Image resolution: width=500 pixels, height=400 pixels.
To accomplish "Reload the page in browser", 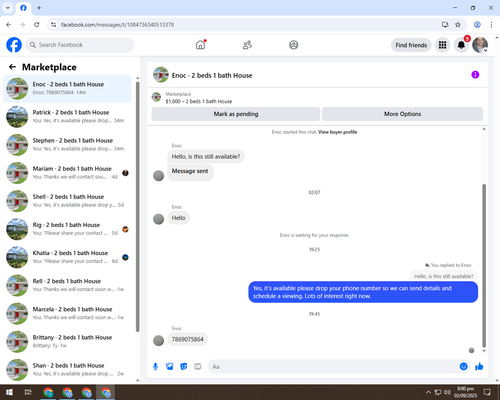I will 37,24.
